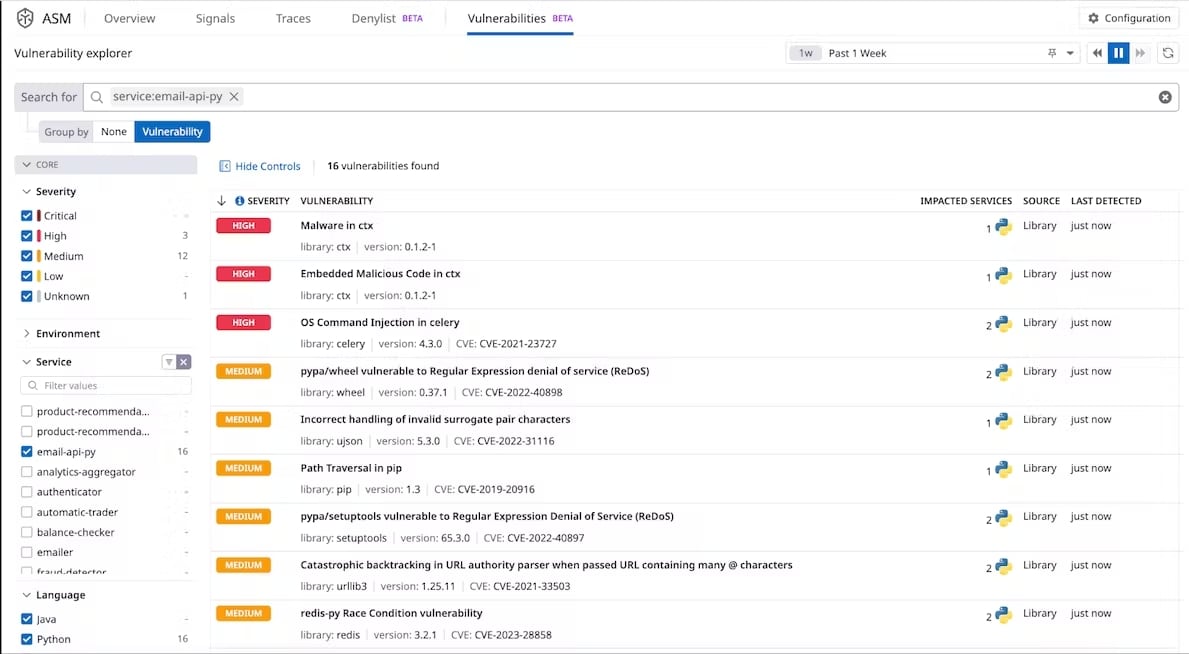Open the Overview tab
Image resolution: width=1189 pixels, height=654 pixels.
pos(130,18)
